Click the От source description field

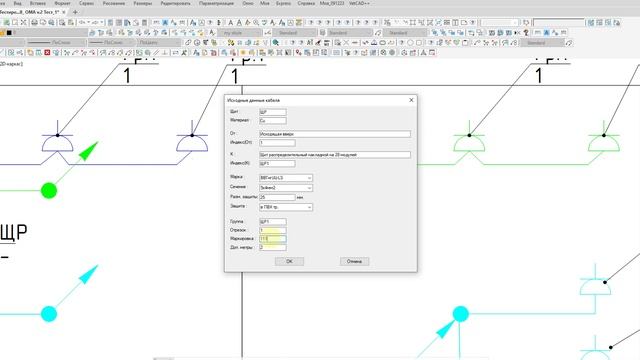(x=335, y=134)
